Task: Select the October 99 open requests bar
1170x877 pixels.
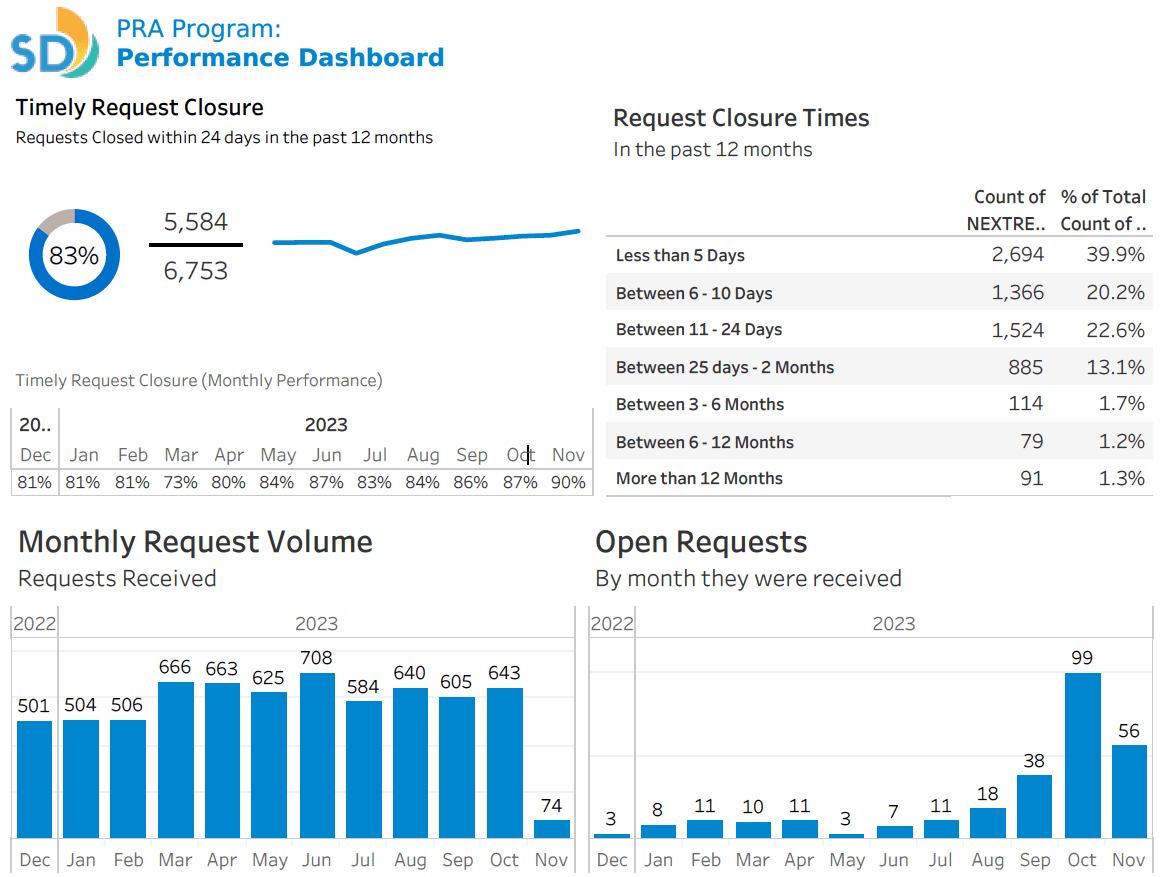Action: (1082, 755)
